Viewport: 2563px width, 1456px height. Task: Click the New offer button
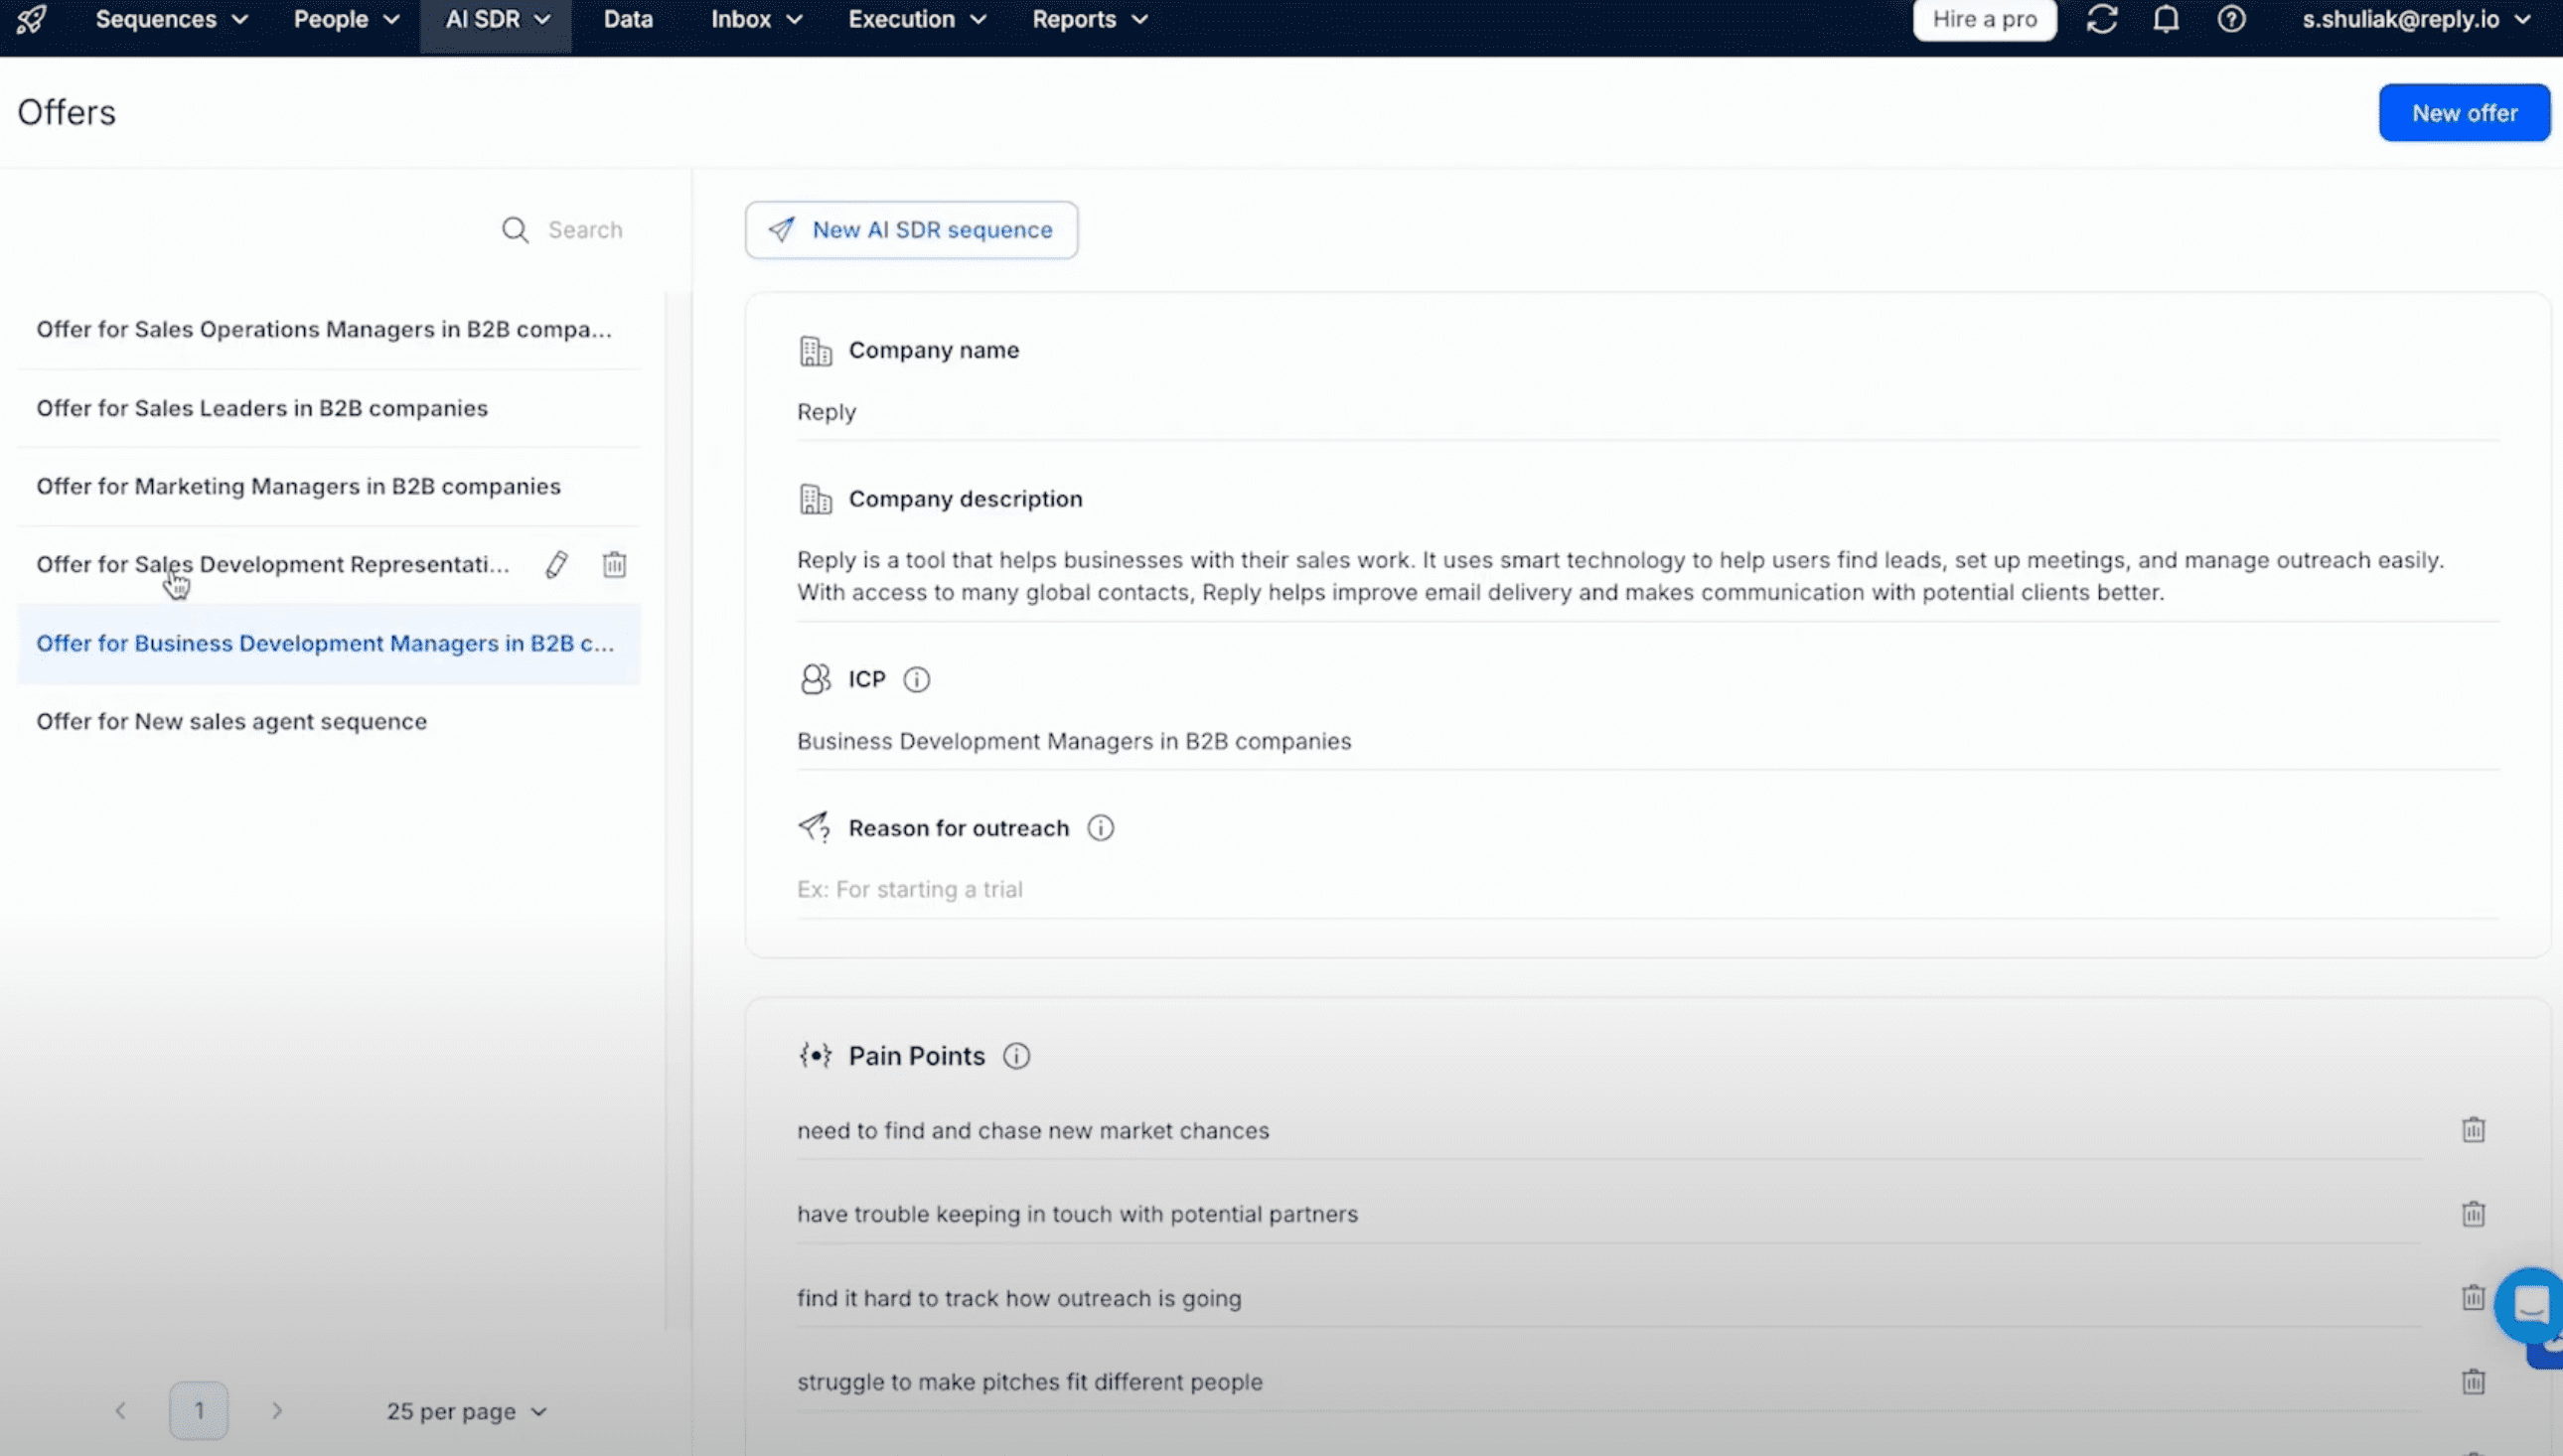[2463, 113]
